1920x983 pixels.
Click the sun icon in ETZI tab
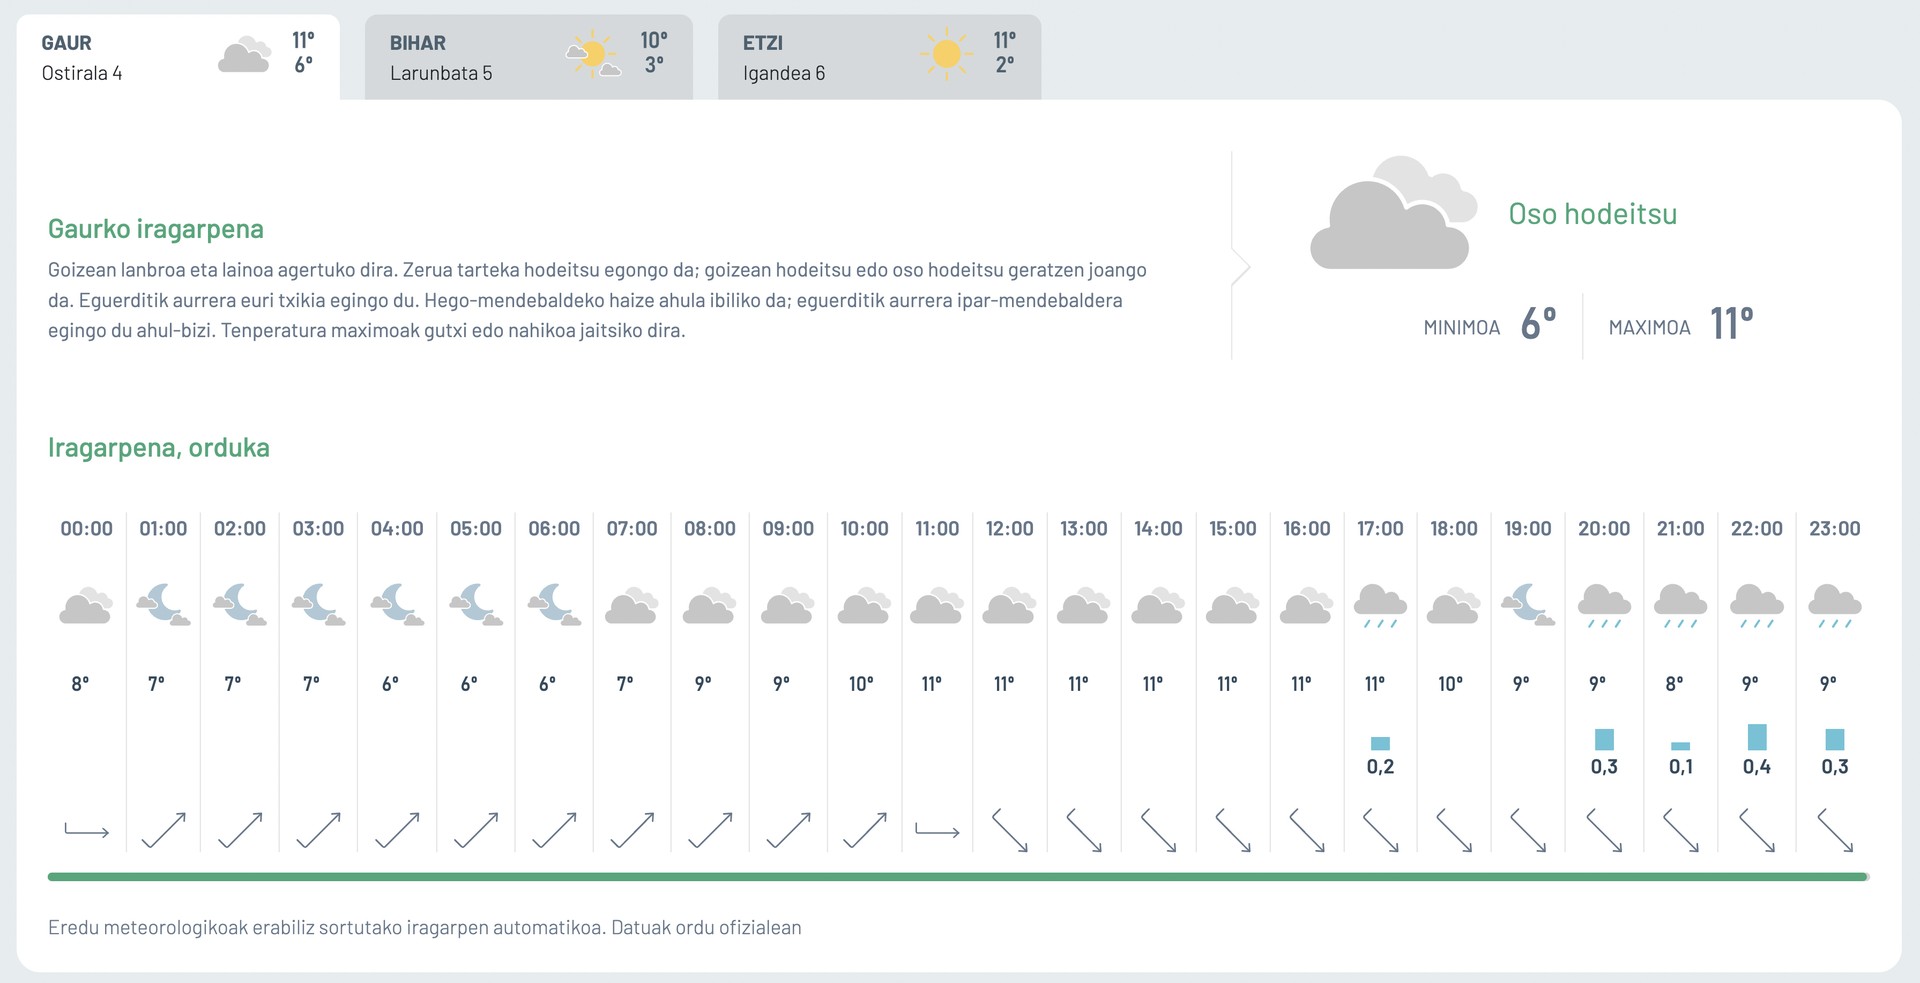(x=945, y=54)
